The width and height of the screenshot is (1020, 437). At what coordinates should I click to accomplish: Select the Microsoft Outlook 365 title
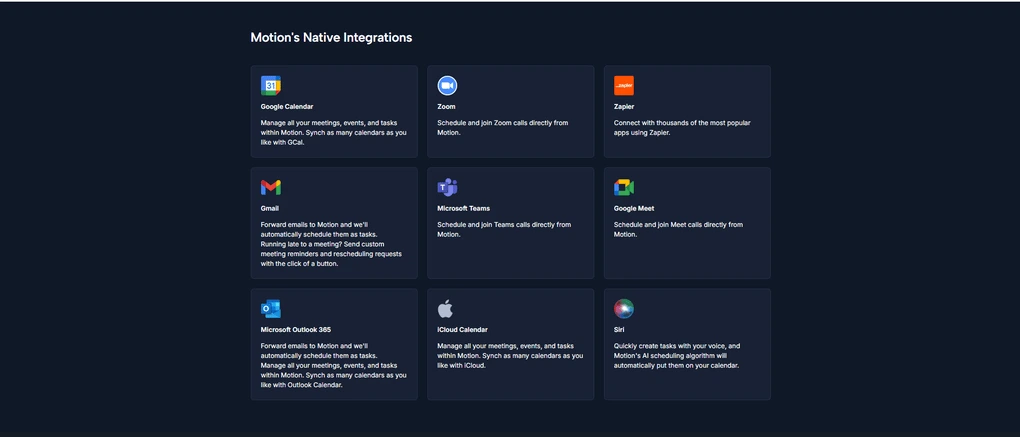296,330
